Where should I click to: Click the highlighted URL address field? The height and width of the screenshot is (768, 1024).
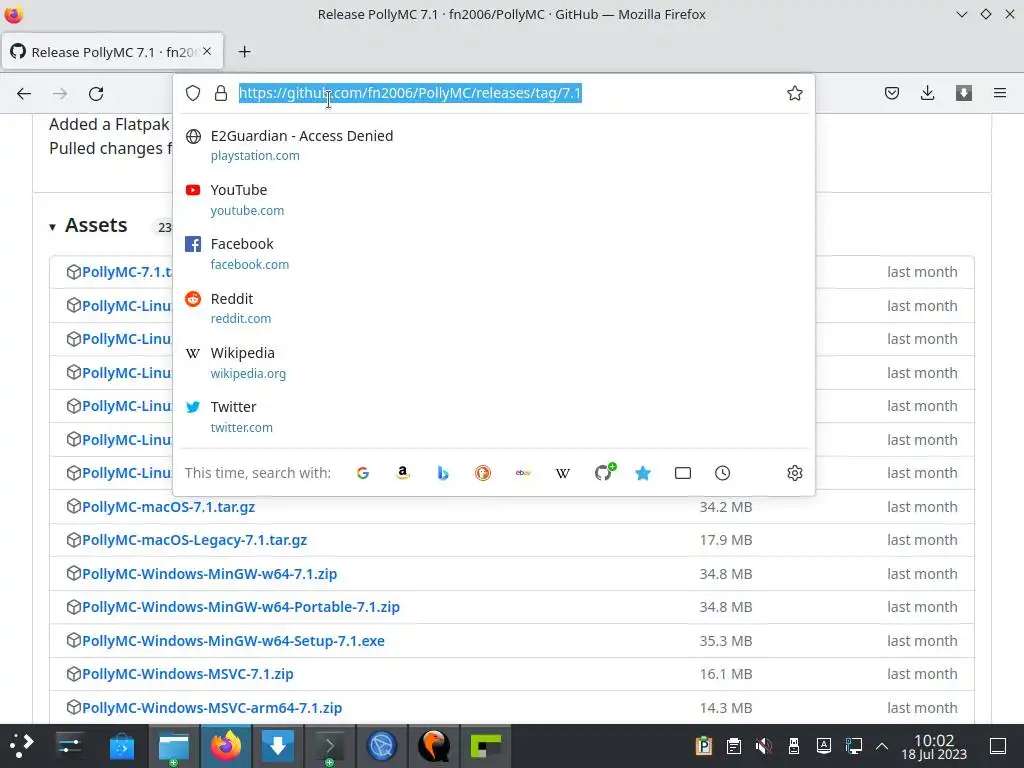coord(410,93)
